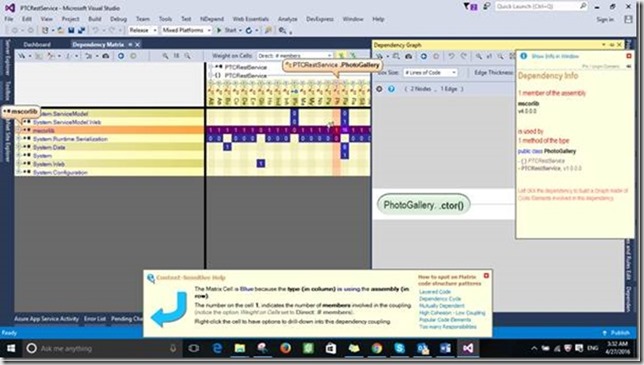Screen dimensions: 644x365
Task: Click the camera snapshot icon in Dependency Matrix toolbar
Action: coord(106,56)
